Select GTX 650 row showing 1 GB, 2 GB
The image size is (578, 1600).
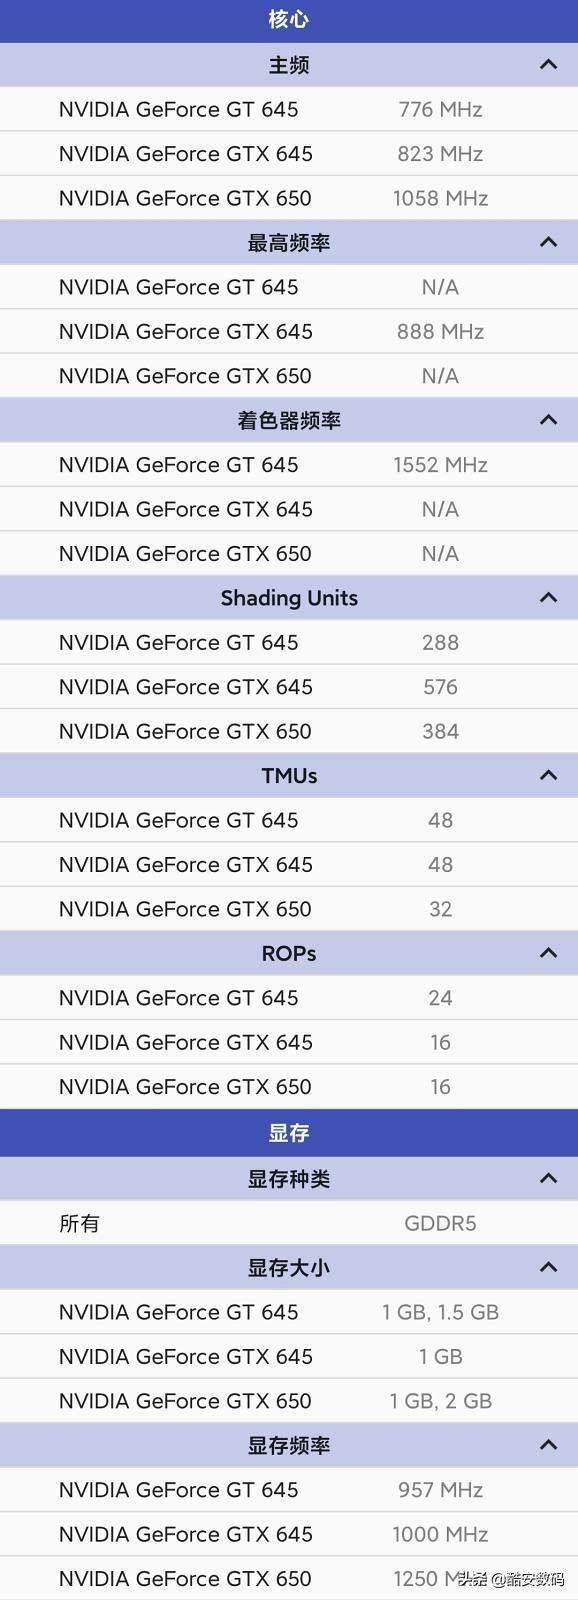coord(289,1401)
